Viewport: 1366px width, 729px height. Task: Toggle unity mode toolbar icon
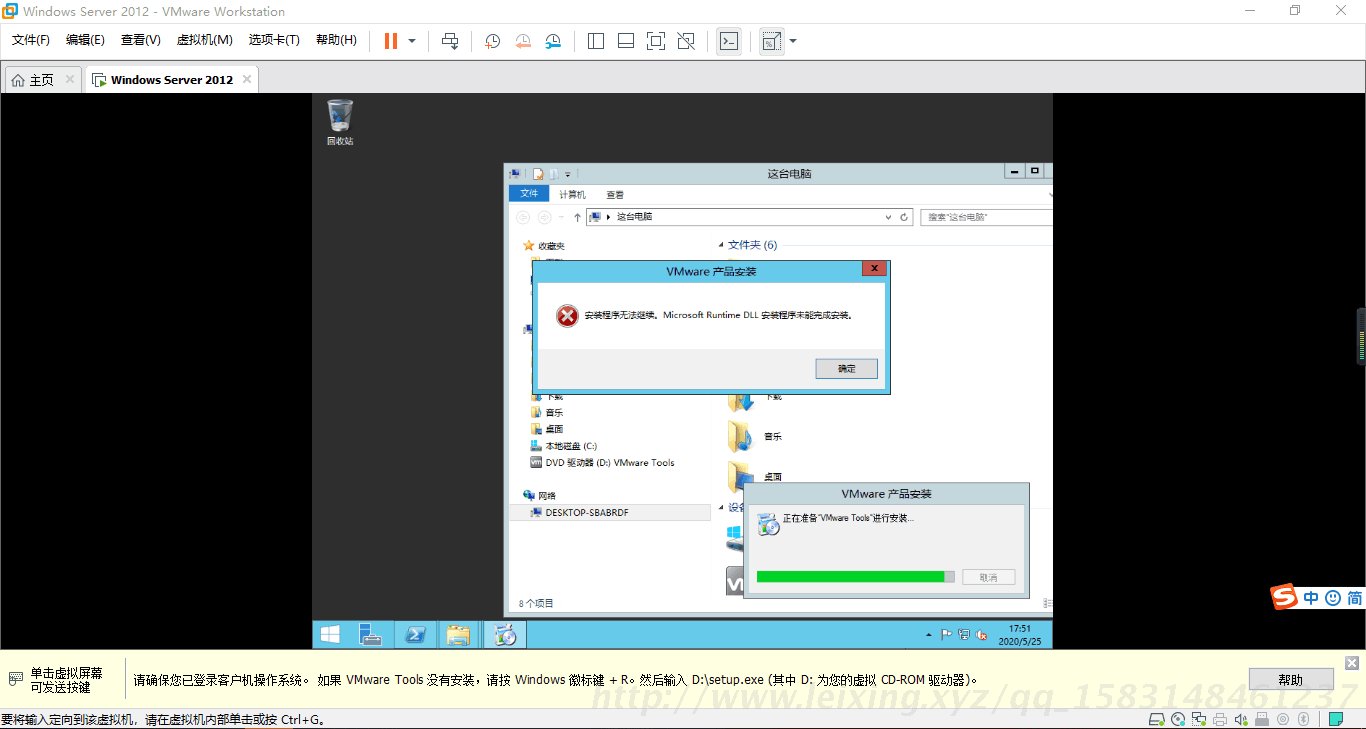[x=686, y=41]
